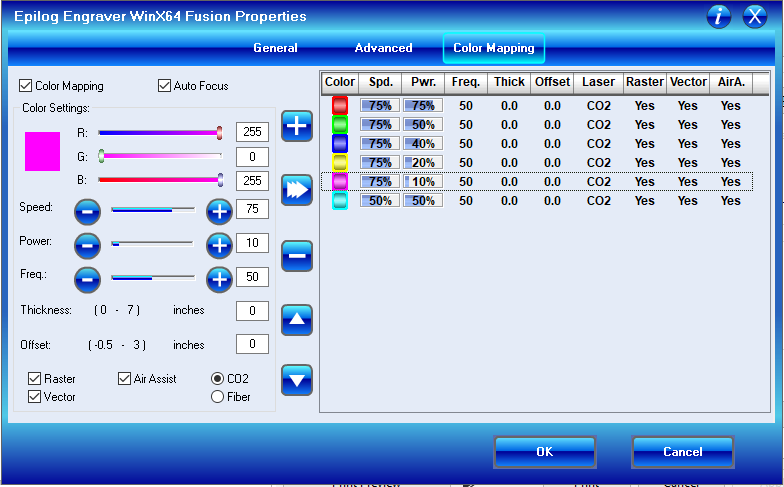
Task: Decrease Power with the minus button
Action: click(88, 246)
